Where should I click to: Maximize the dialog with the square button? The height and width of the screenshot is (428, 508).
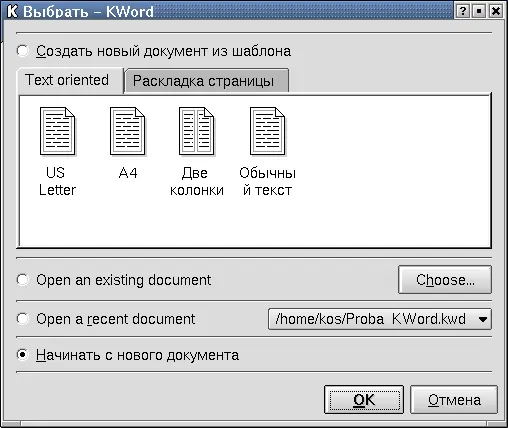(x=479, y=11)
